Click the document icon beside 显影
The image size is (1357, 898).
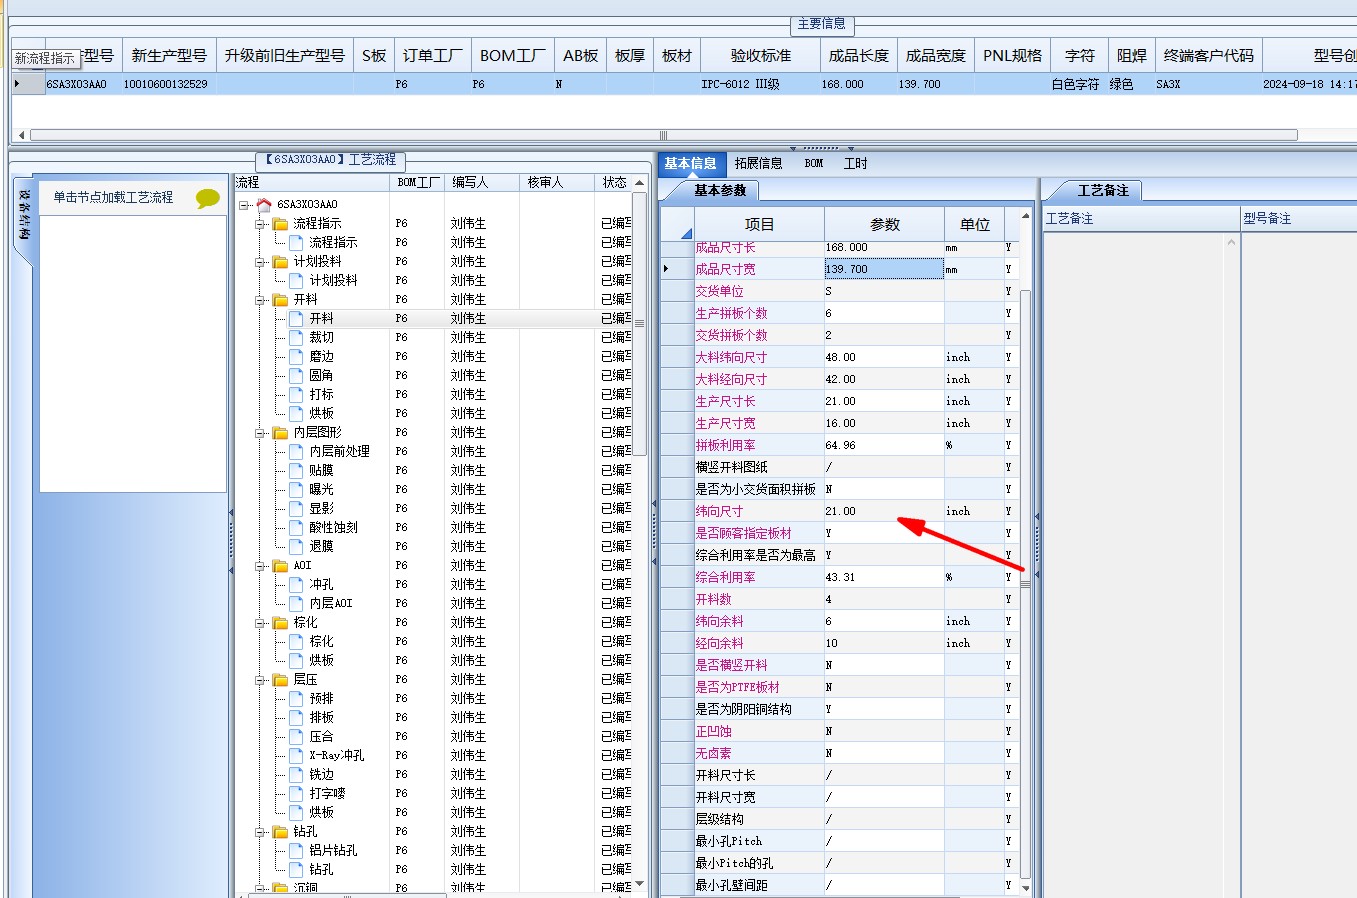(296, 508)
